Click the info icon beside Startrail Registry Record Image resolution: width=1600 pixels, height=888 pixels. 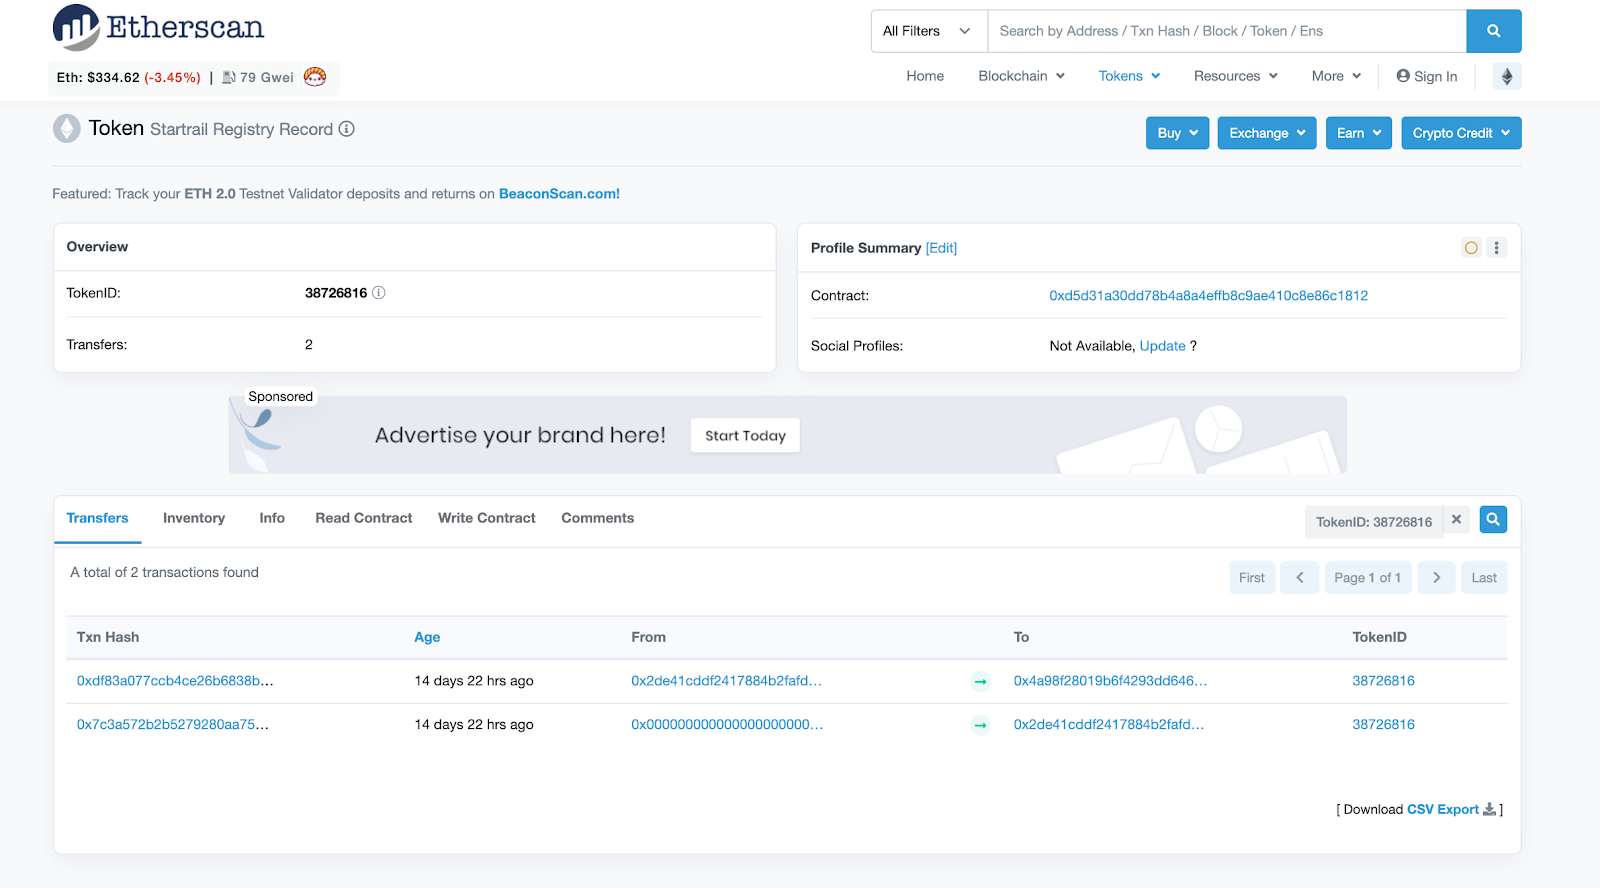[x=347, y=129]
